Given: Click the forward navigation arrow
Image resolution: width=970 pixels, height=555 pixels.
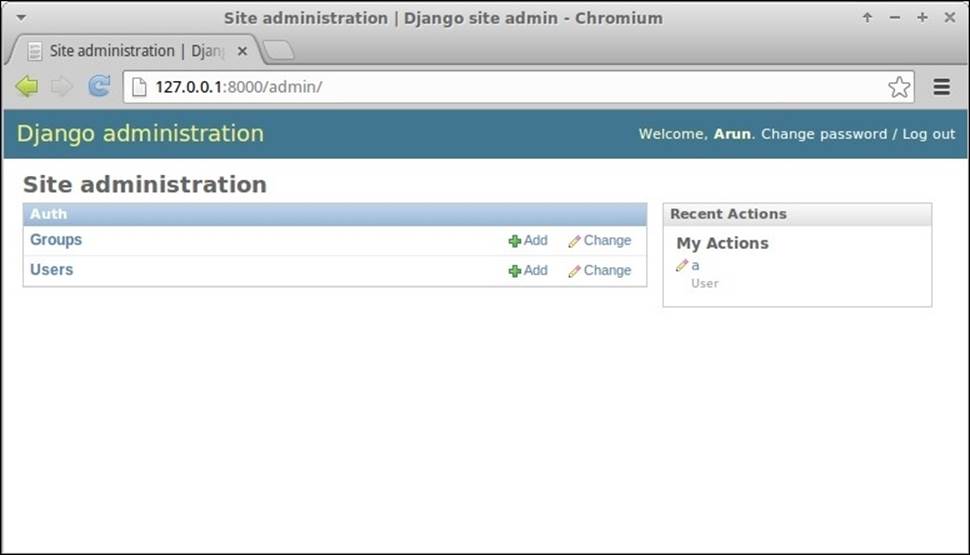Looking at the screenshot, I should click(62, 87).
